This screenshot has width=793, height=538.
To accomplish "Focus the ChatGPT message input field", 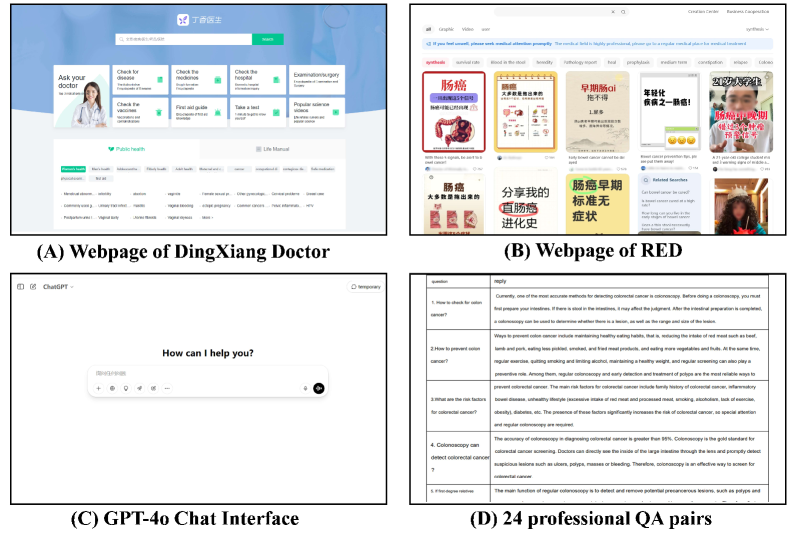I will (207, 374).
